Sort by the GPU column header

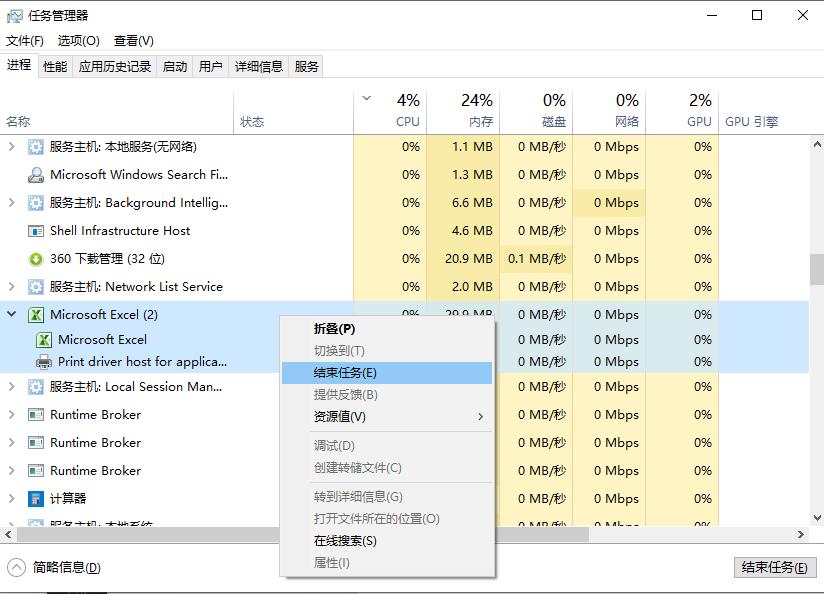click(x=682, y=112)
